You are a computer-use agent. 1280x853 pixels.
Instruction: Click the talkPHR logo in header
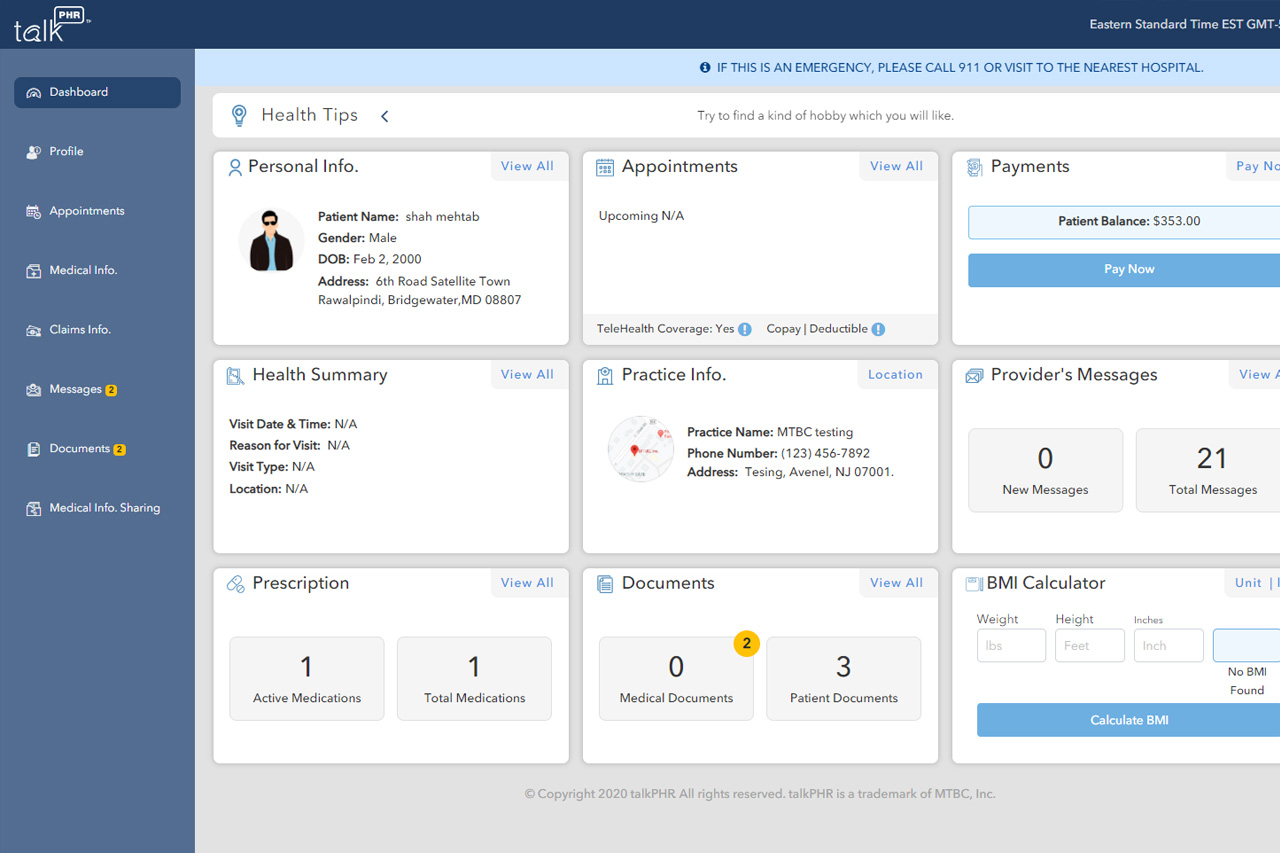[x=52, y=25]
